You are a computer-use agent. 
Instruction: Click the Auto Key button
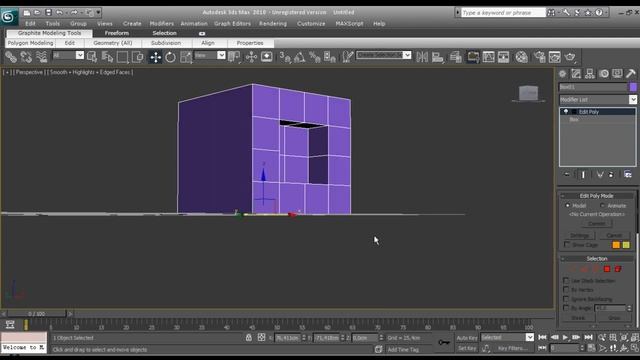[467, 338]
